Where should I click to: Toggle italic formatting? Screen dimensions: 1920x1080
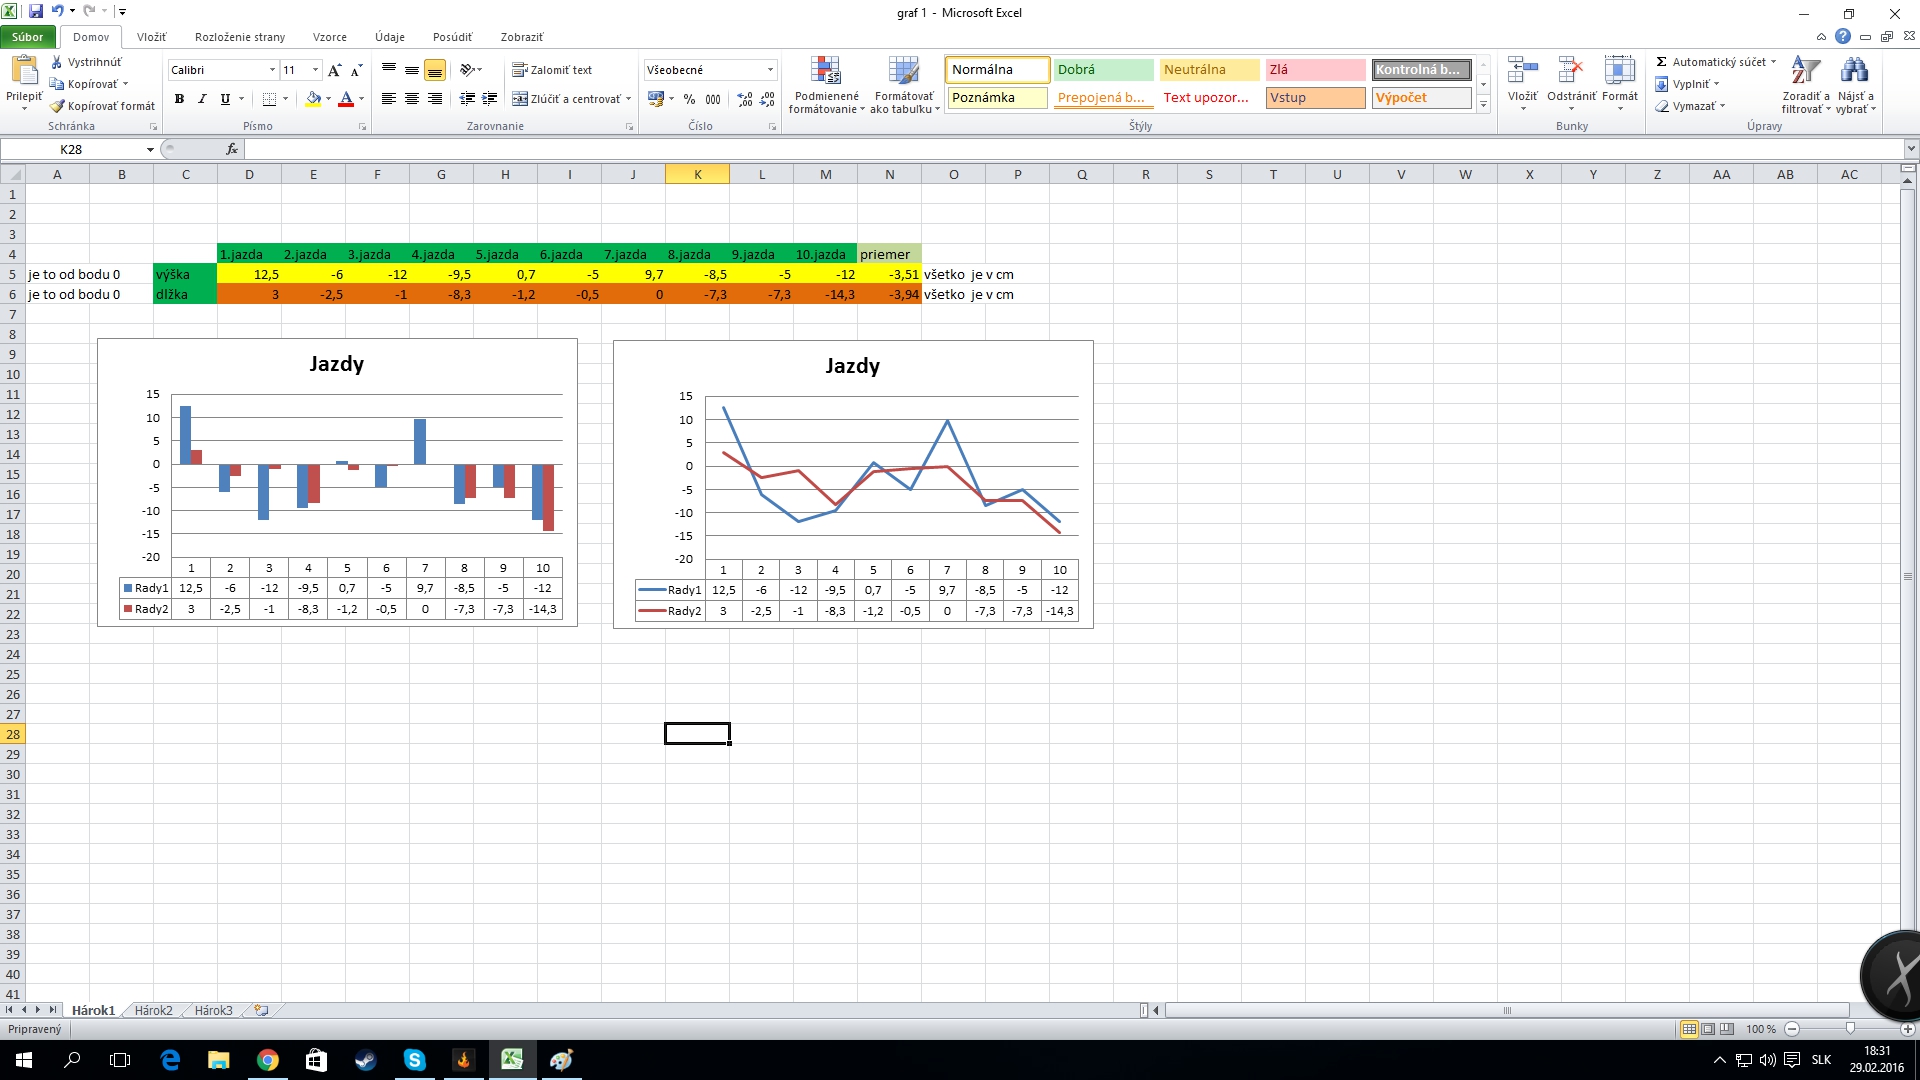click(202, 99)
